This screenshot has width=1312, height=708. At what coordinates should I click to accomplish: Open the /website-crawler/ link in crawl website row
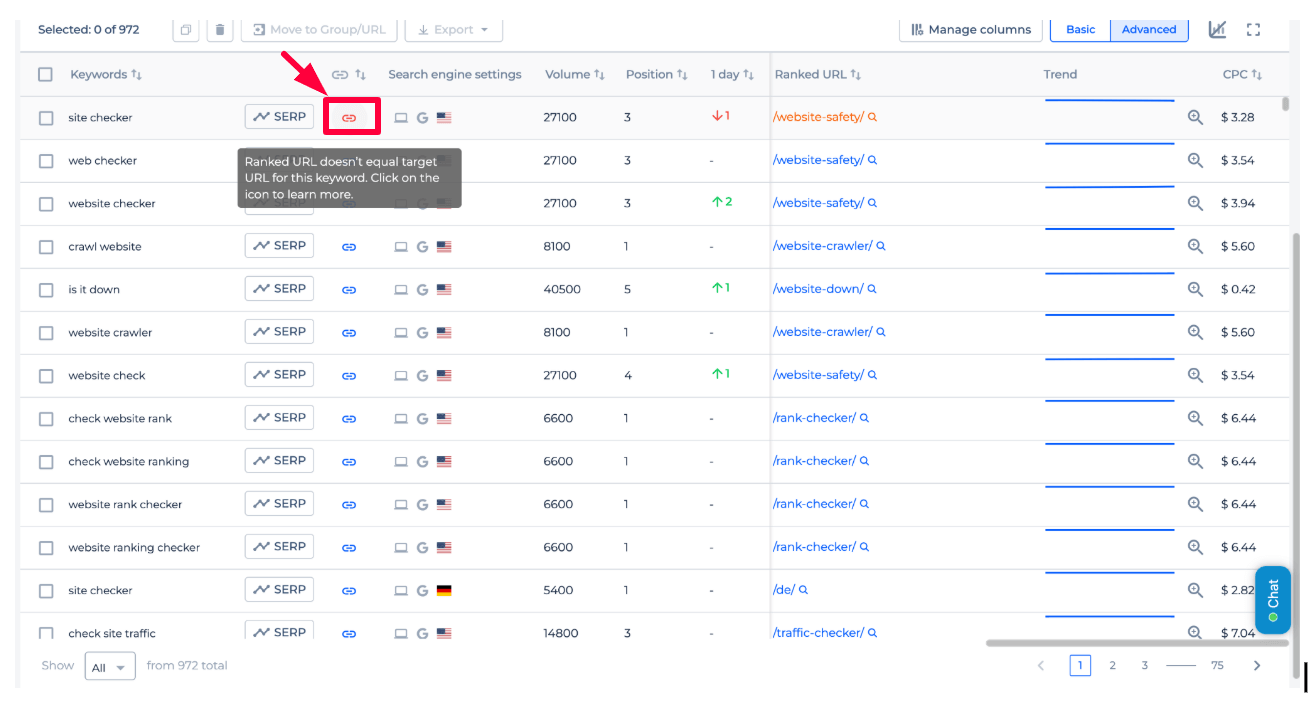point(823,246)
